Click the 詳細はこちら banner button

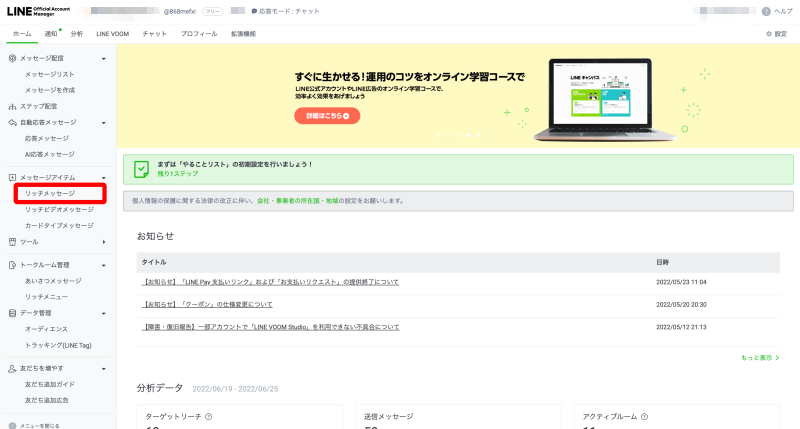(x=326, y=115)
